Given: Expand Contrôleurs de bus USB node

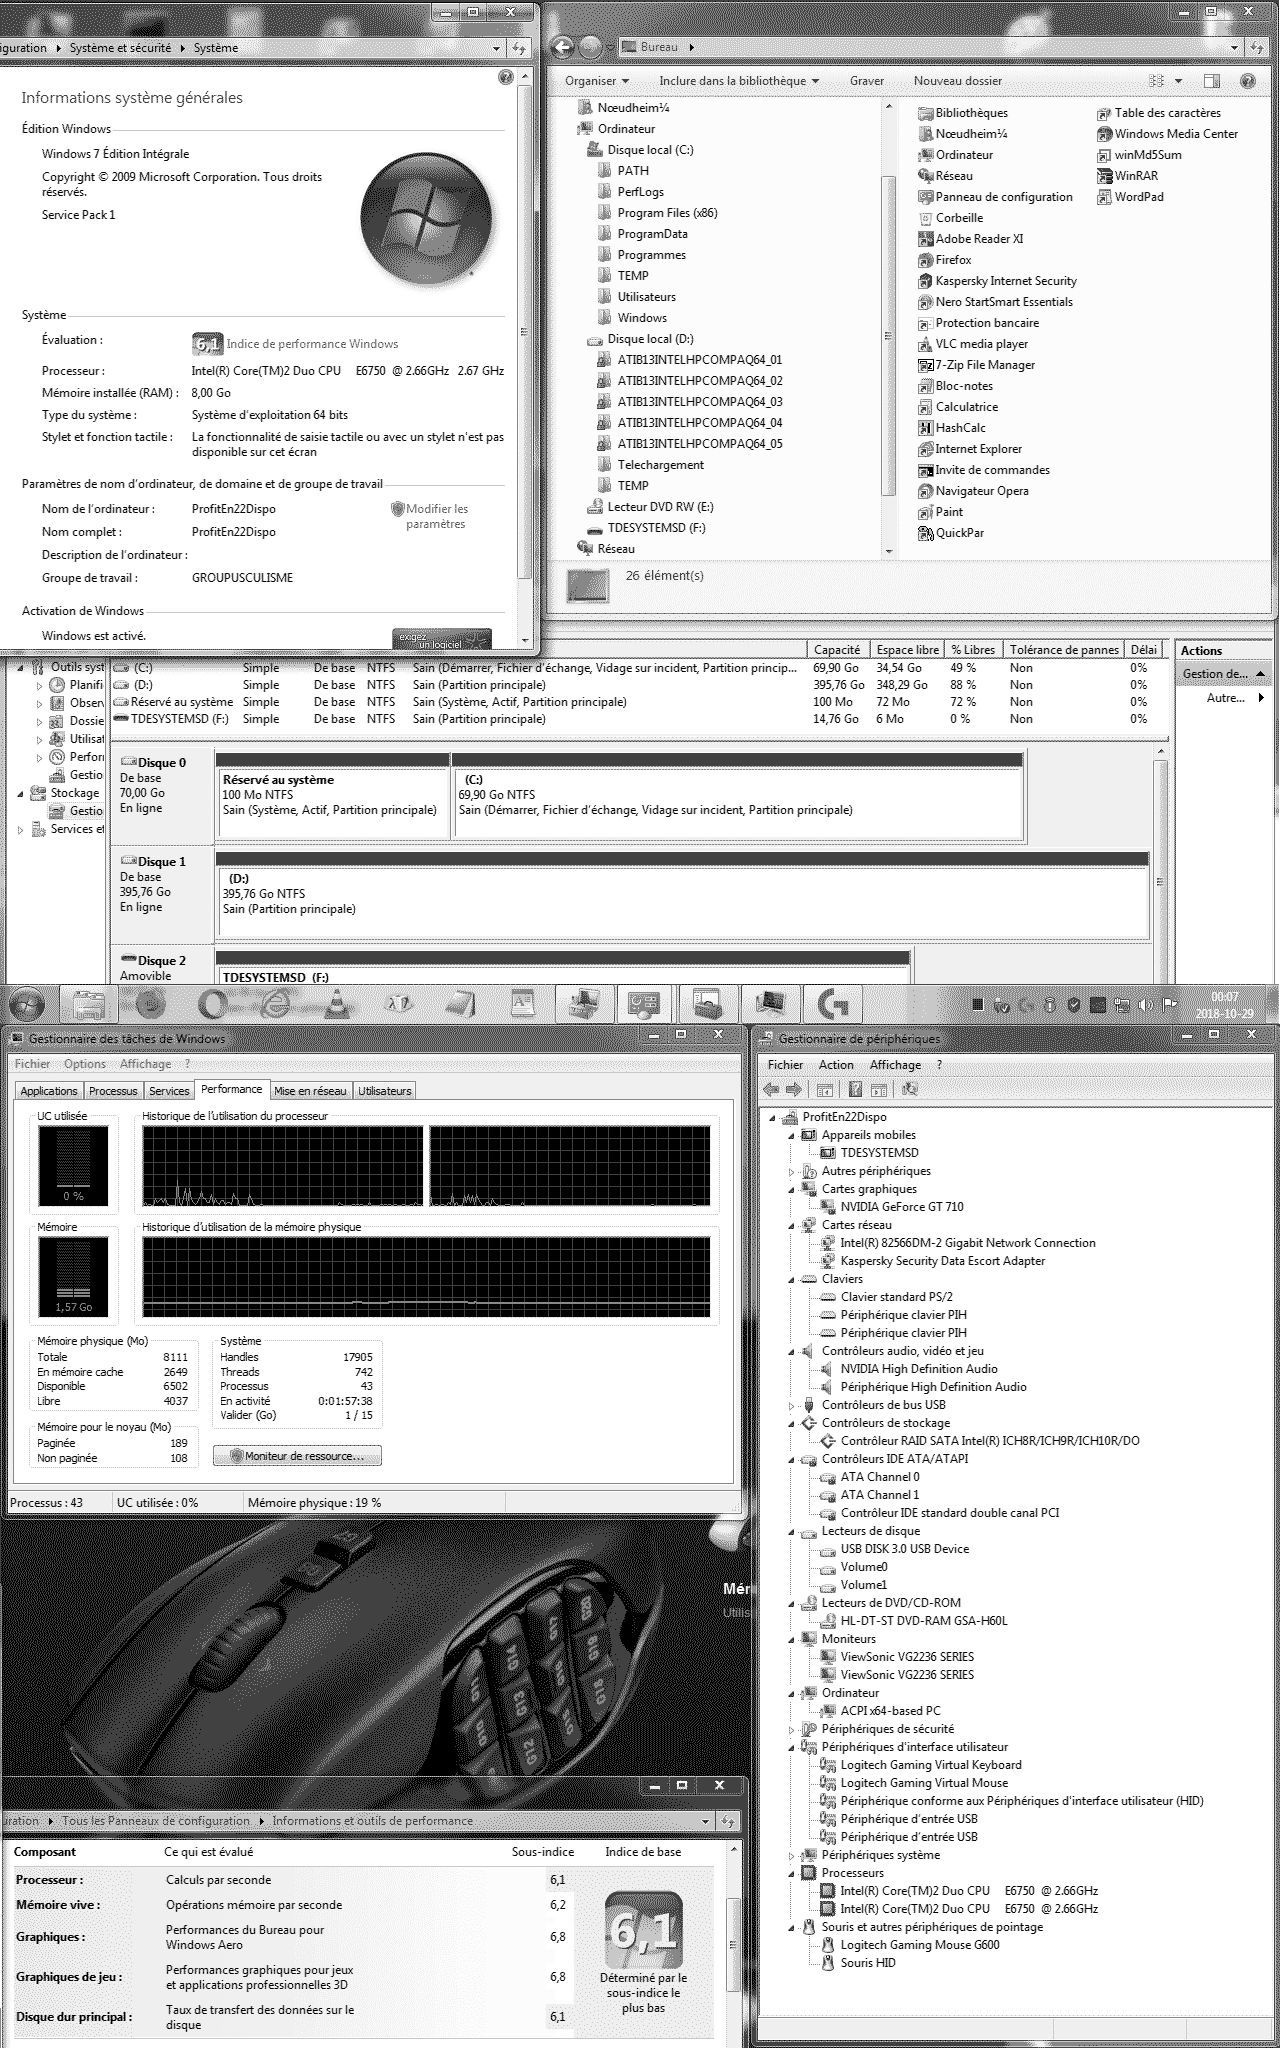Looking at the screenshot, I should [x=792, y=1405].
